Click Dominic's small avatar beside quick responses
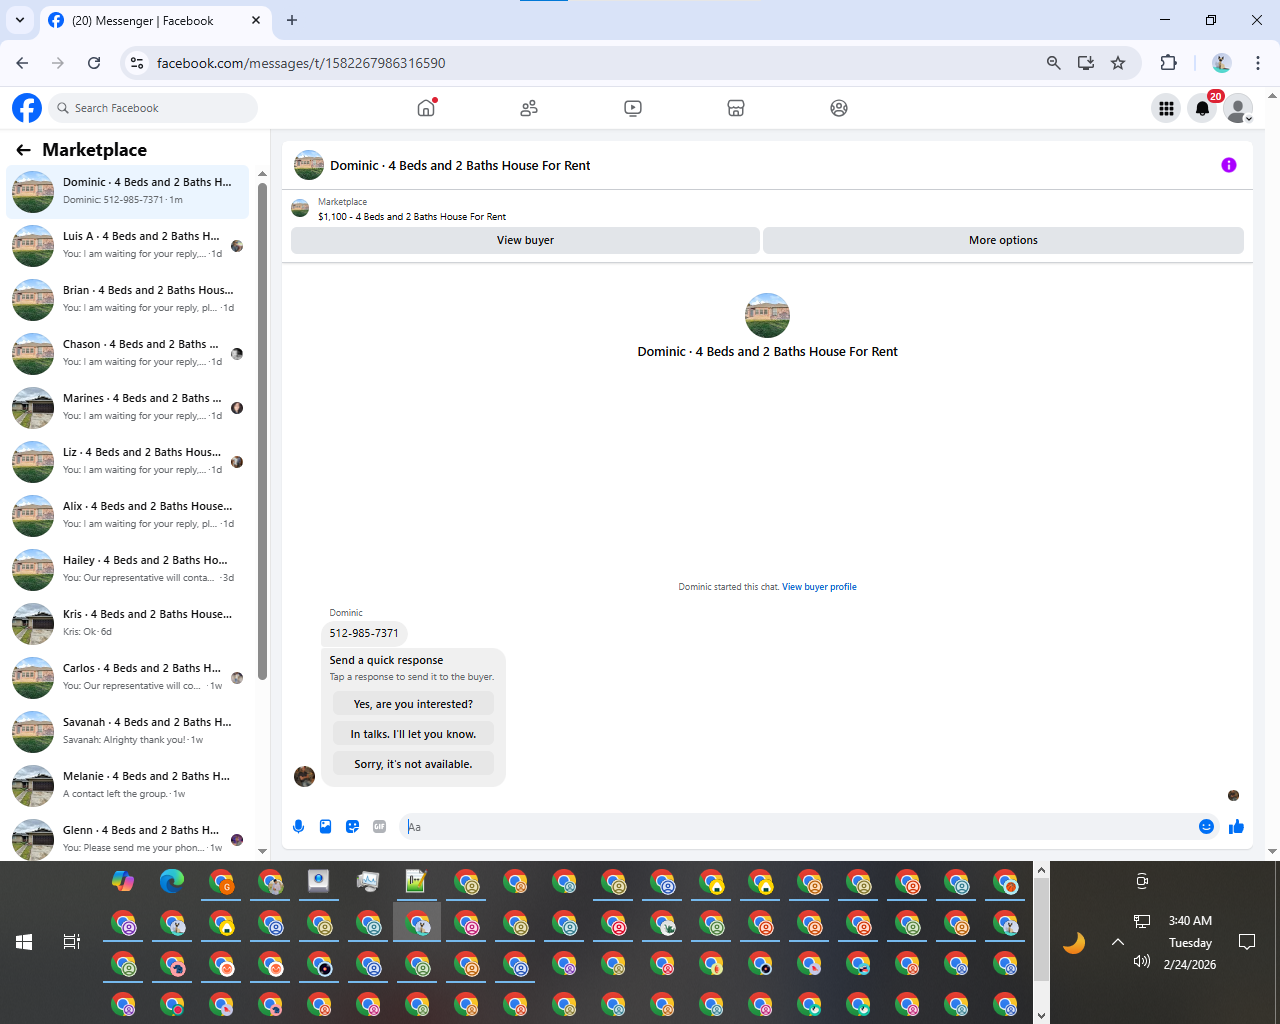 (304, 776)
